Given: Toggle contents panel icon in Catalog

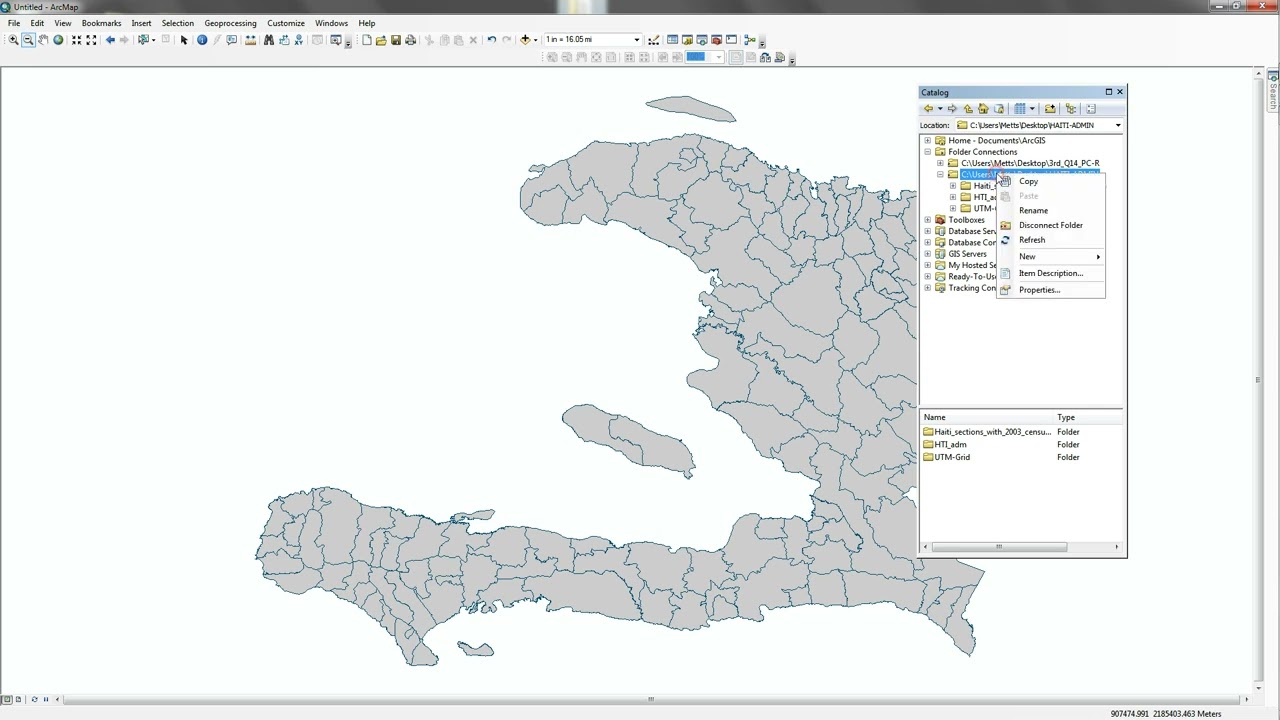Looking at the screenshot, I should click(1071, 109).
